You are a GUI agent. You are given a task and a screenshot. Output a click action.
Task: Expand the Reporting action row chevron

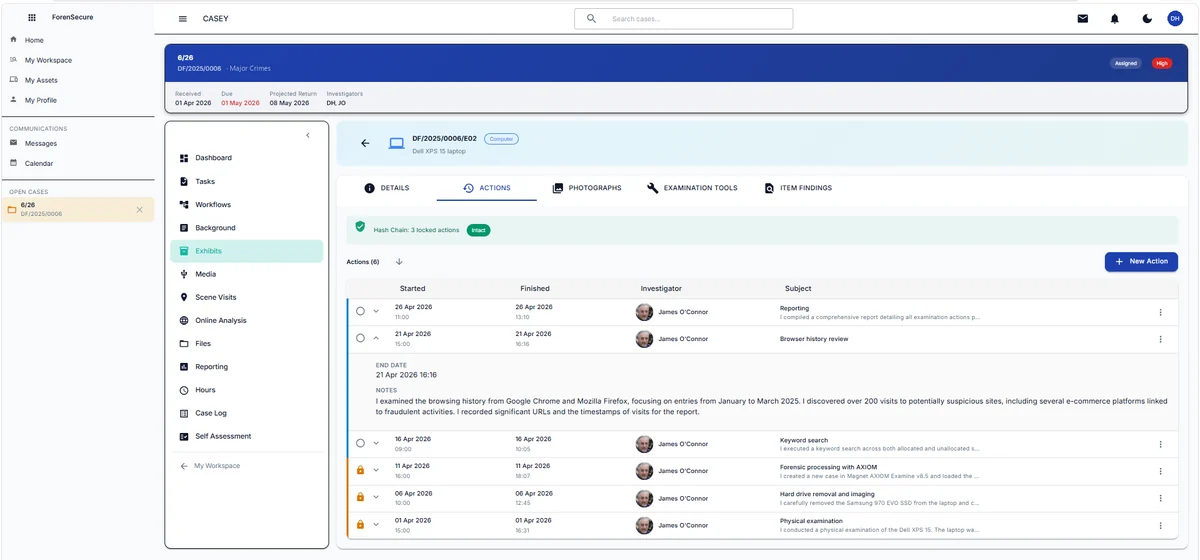click(x=376, y=312)
